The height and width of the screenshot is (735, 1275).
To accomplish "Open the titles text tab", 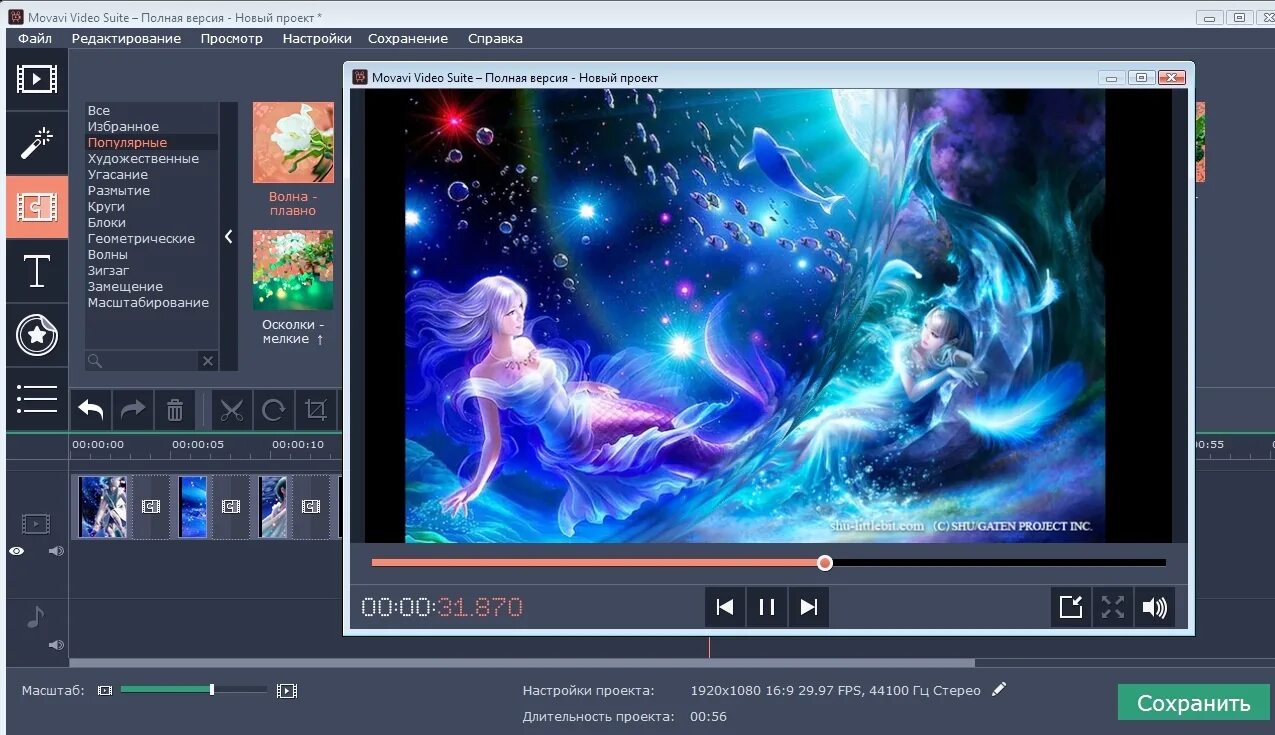I will [x=37, y=271].
